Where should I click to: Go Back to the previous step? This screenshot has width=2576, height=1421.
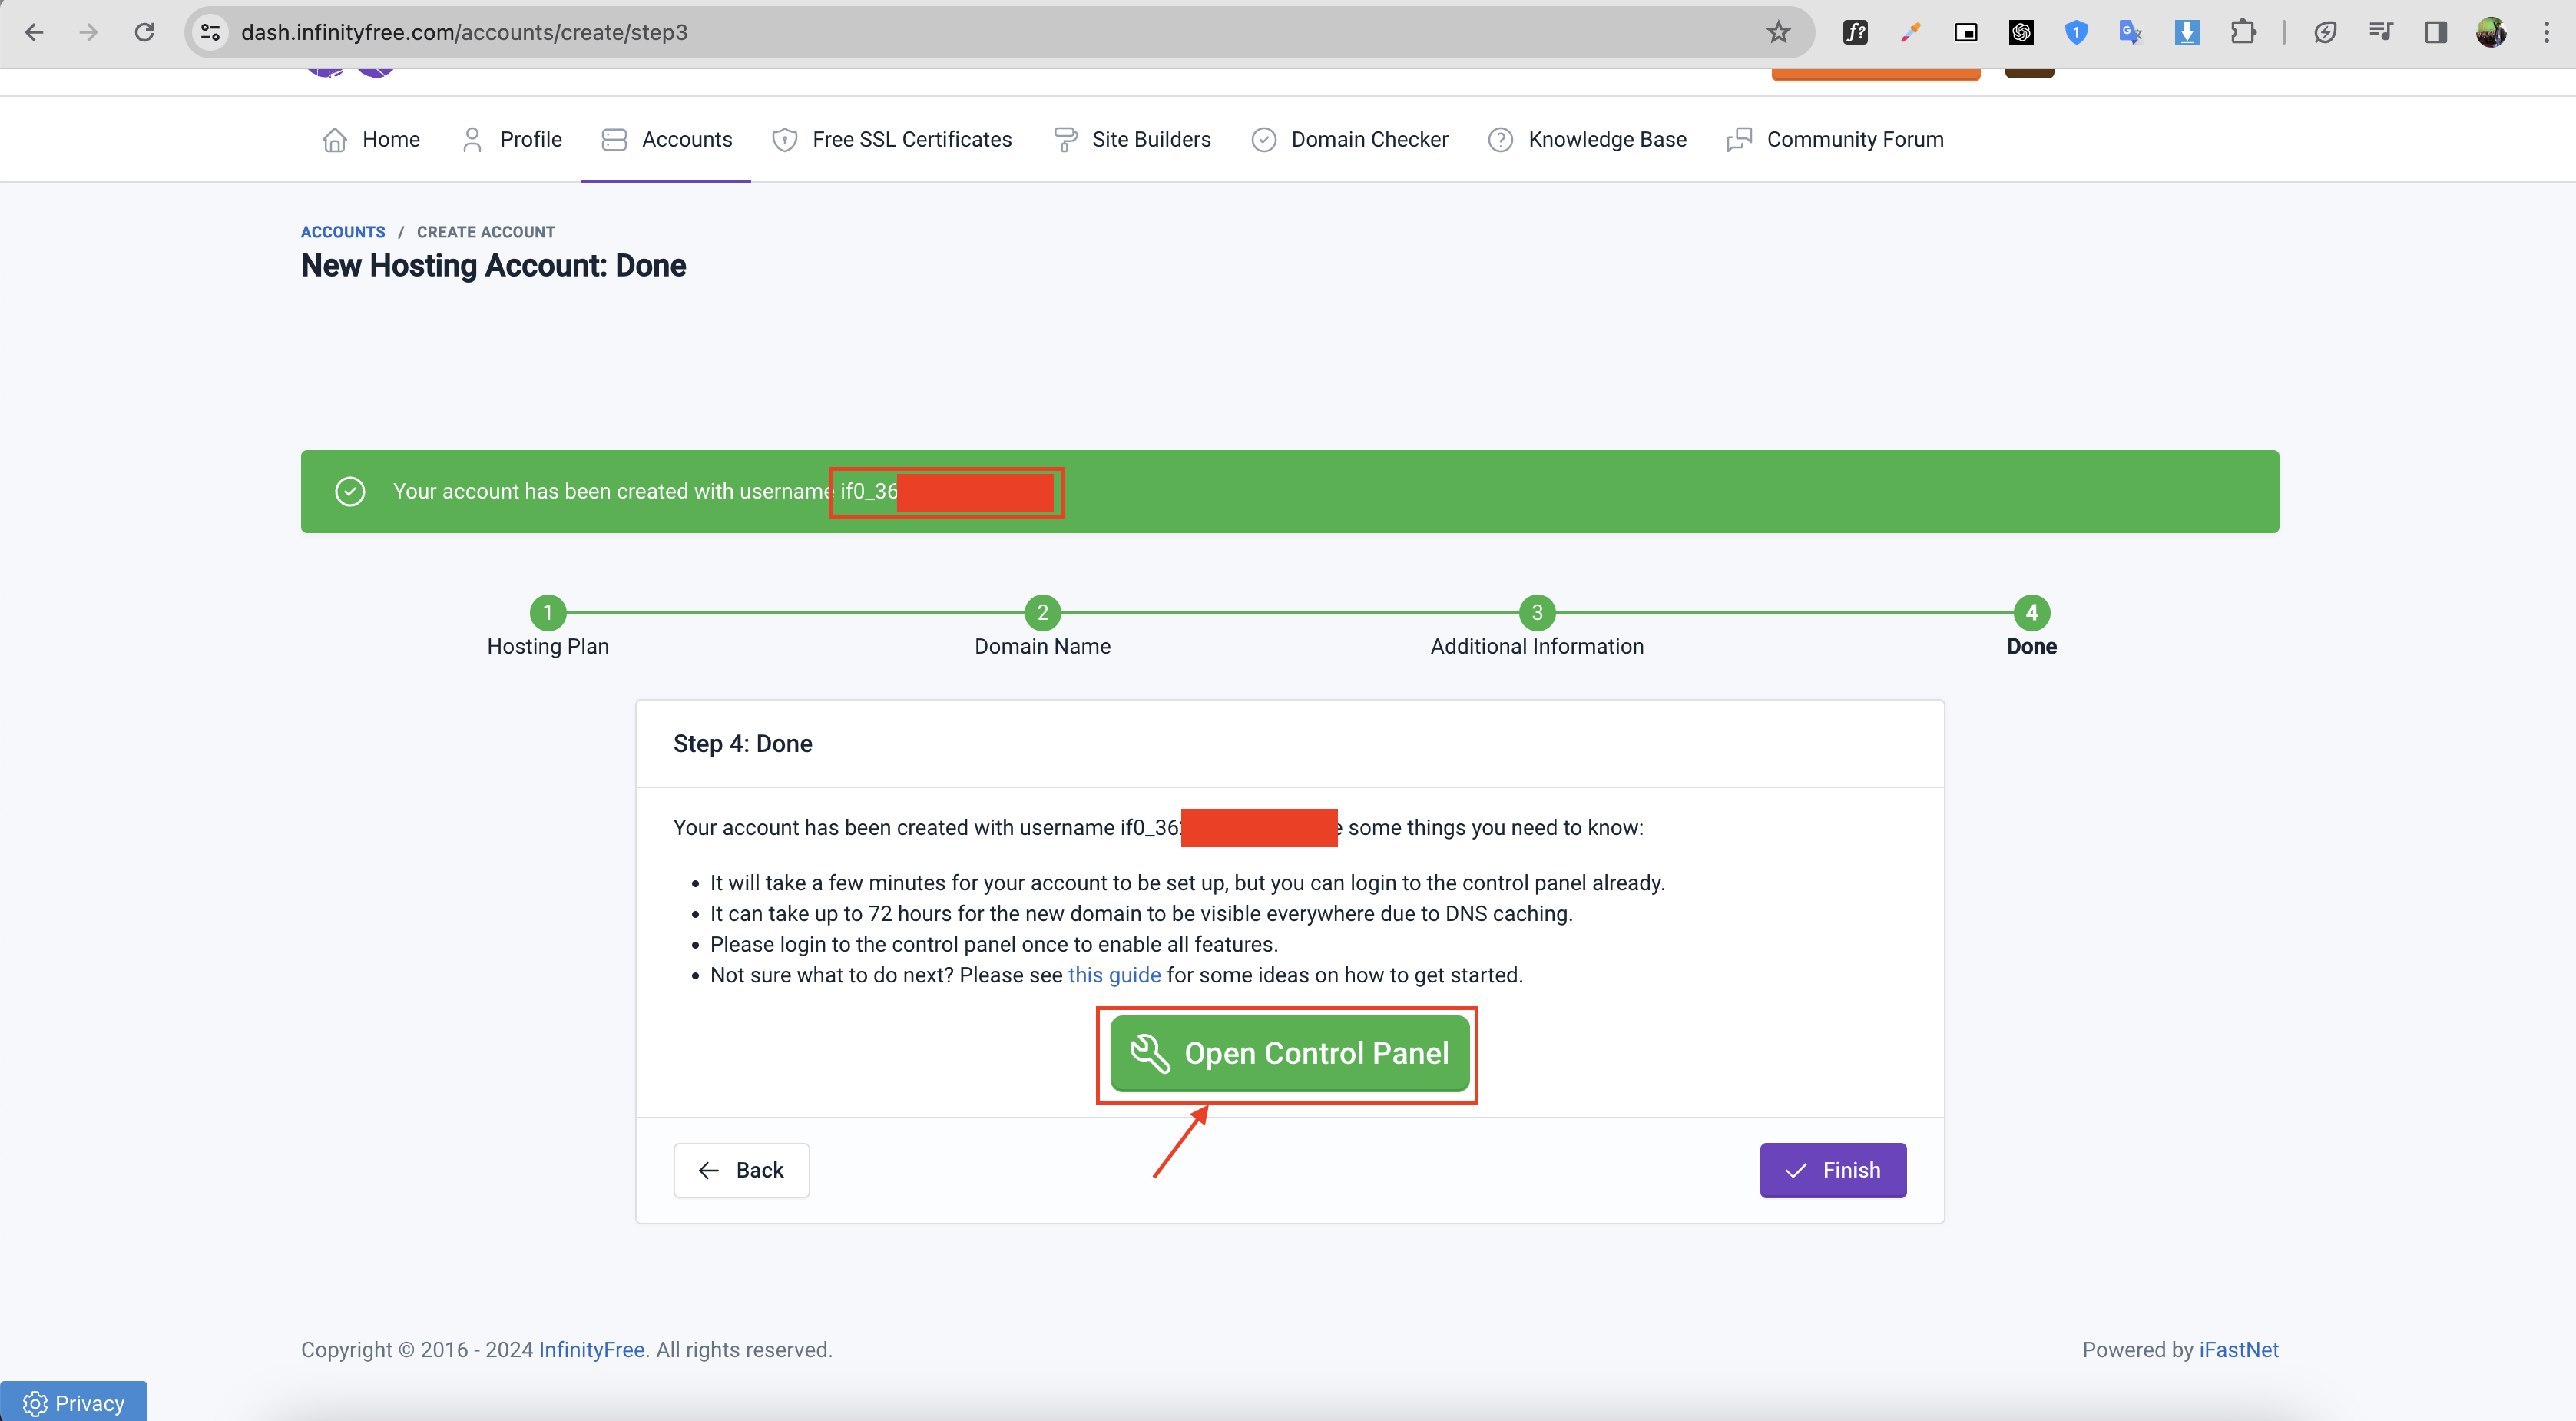click(741, 1170)
